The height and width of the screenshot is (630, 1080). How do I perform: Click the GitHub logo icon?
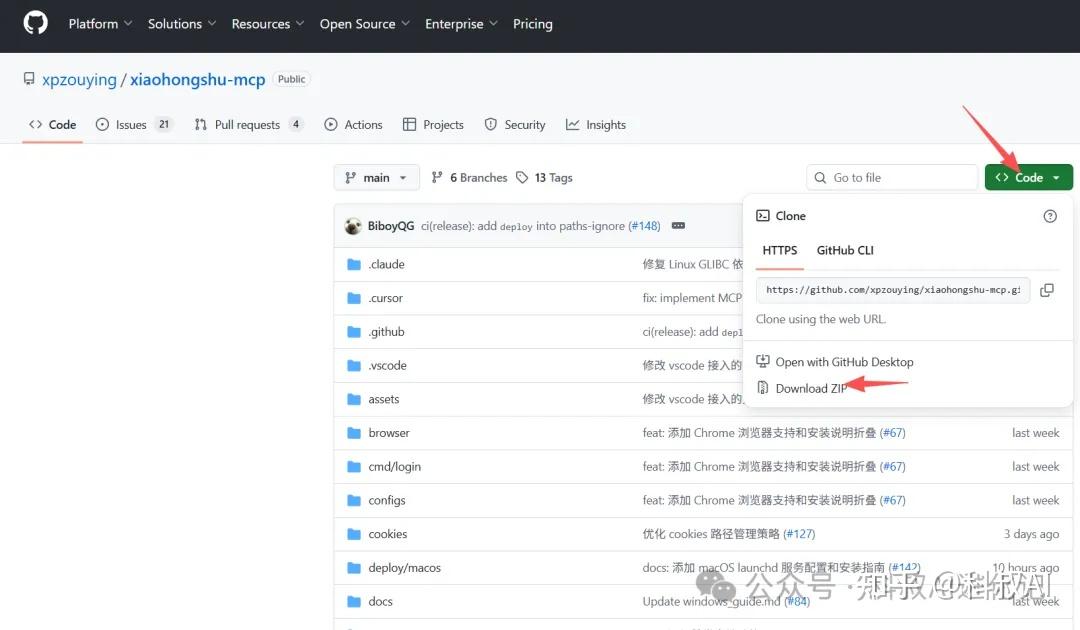point(35,23)
